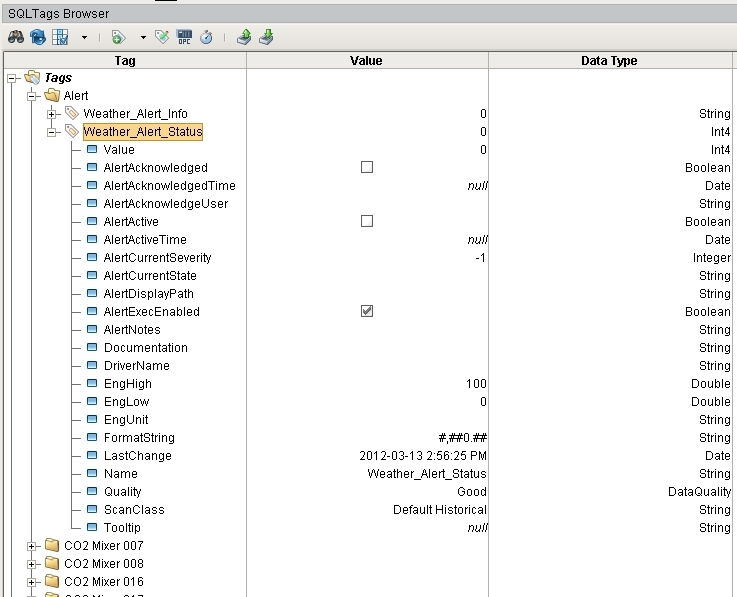The image size is (737, 597).
Task: Collapse the Alert folder
Action: [x=31, y=96]
